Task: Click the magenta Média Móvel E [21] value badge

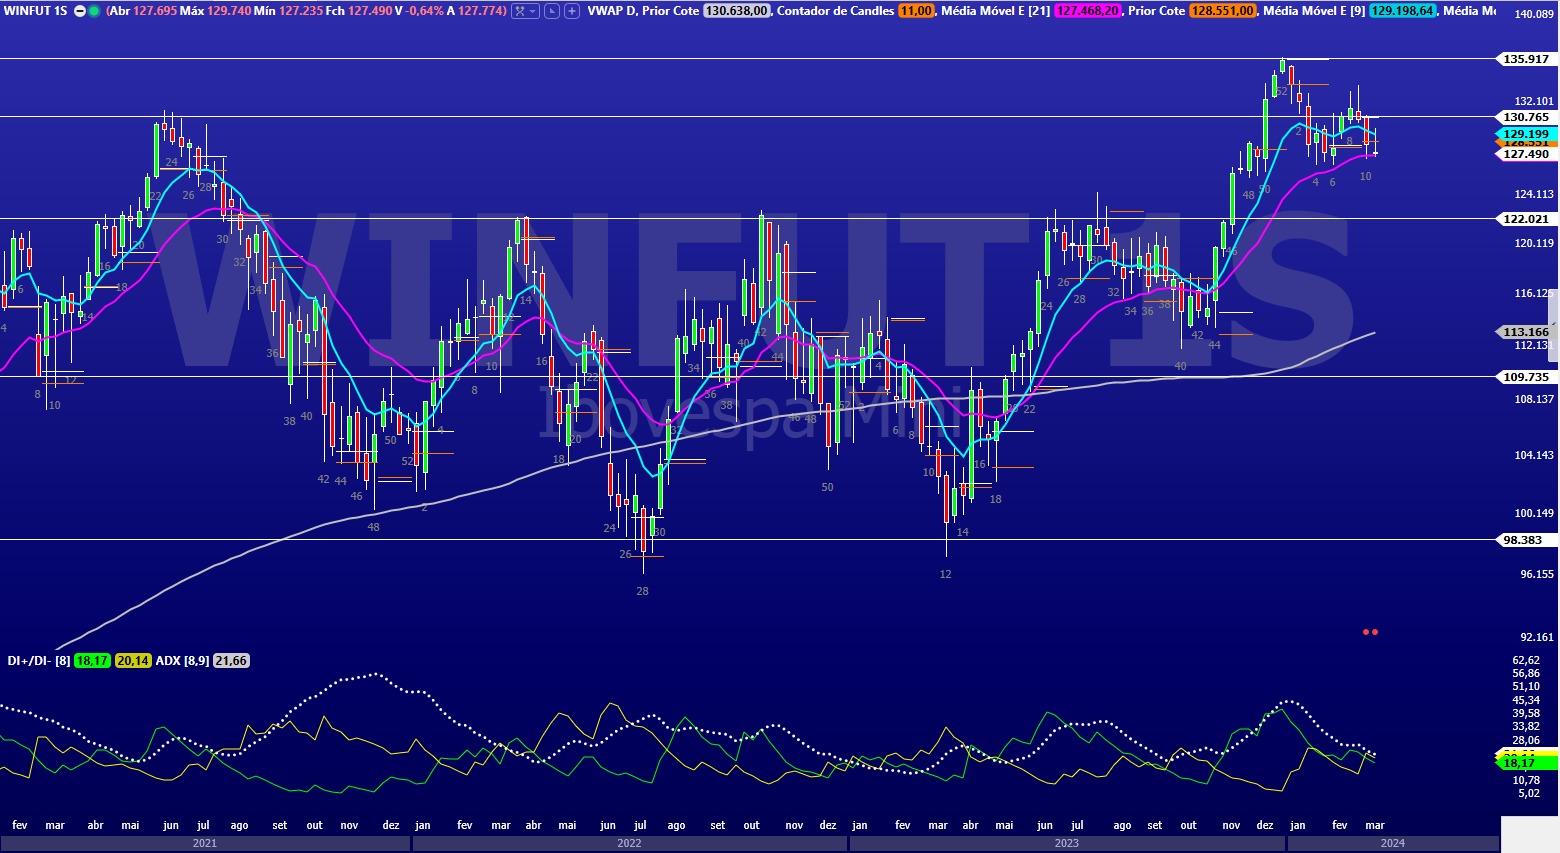Action: (x=1087, y=11)
